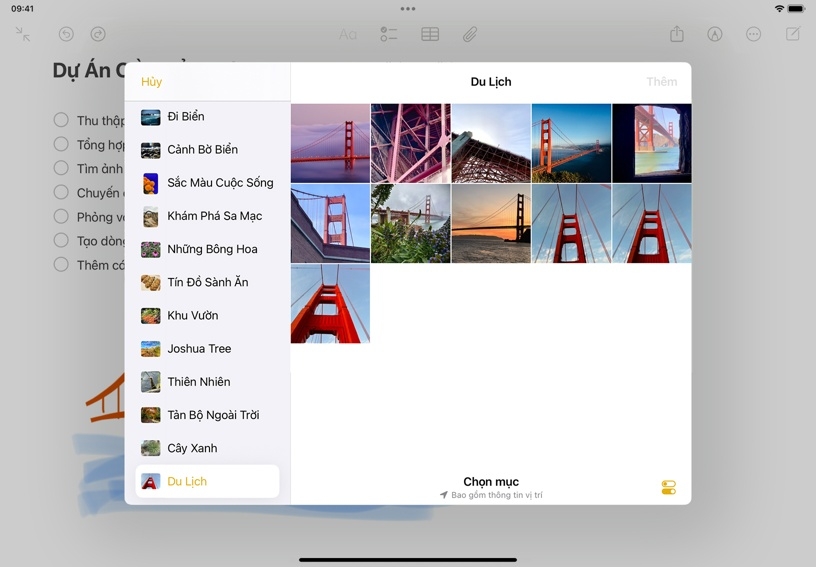Screen dimensions: 816x567
Task: Choose the "Khám Phá Sa Mạc" album
Action: (214, 216)
